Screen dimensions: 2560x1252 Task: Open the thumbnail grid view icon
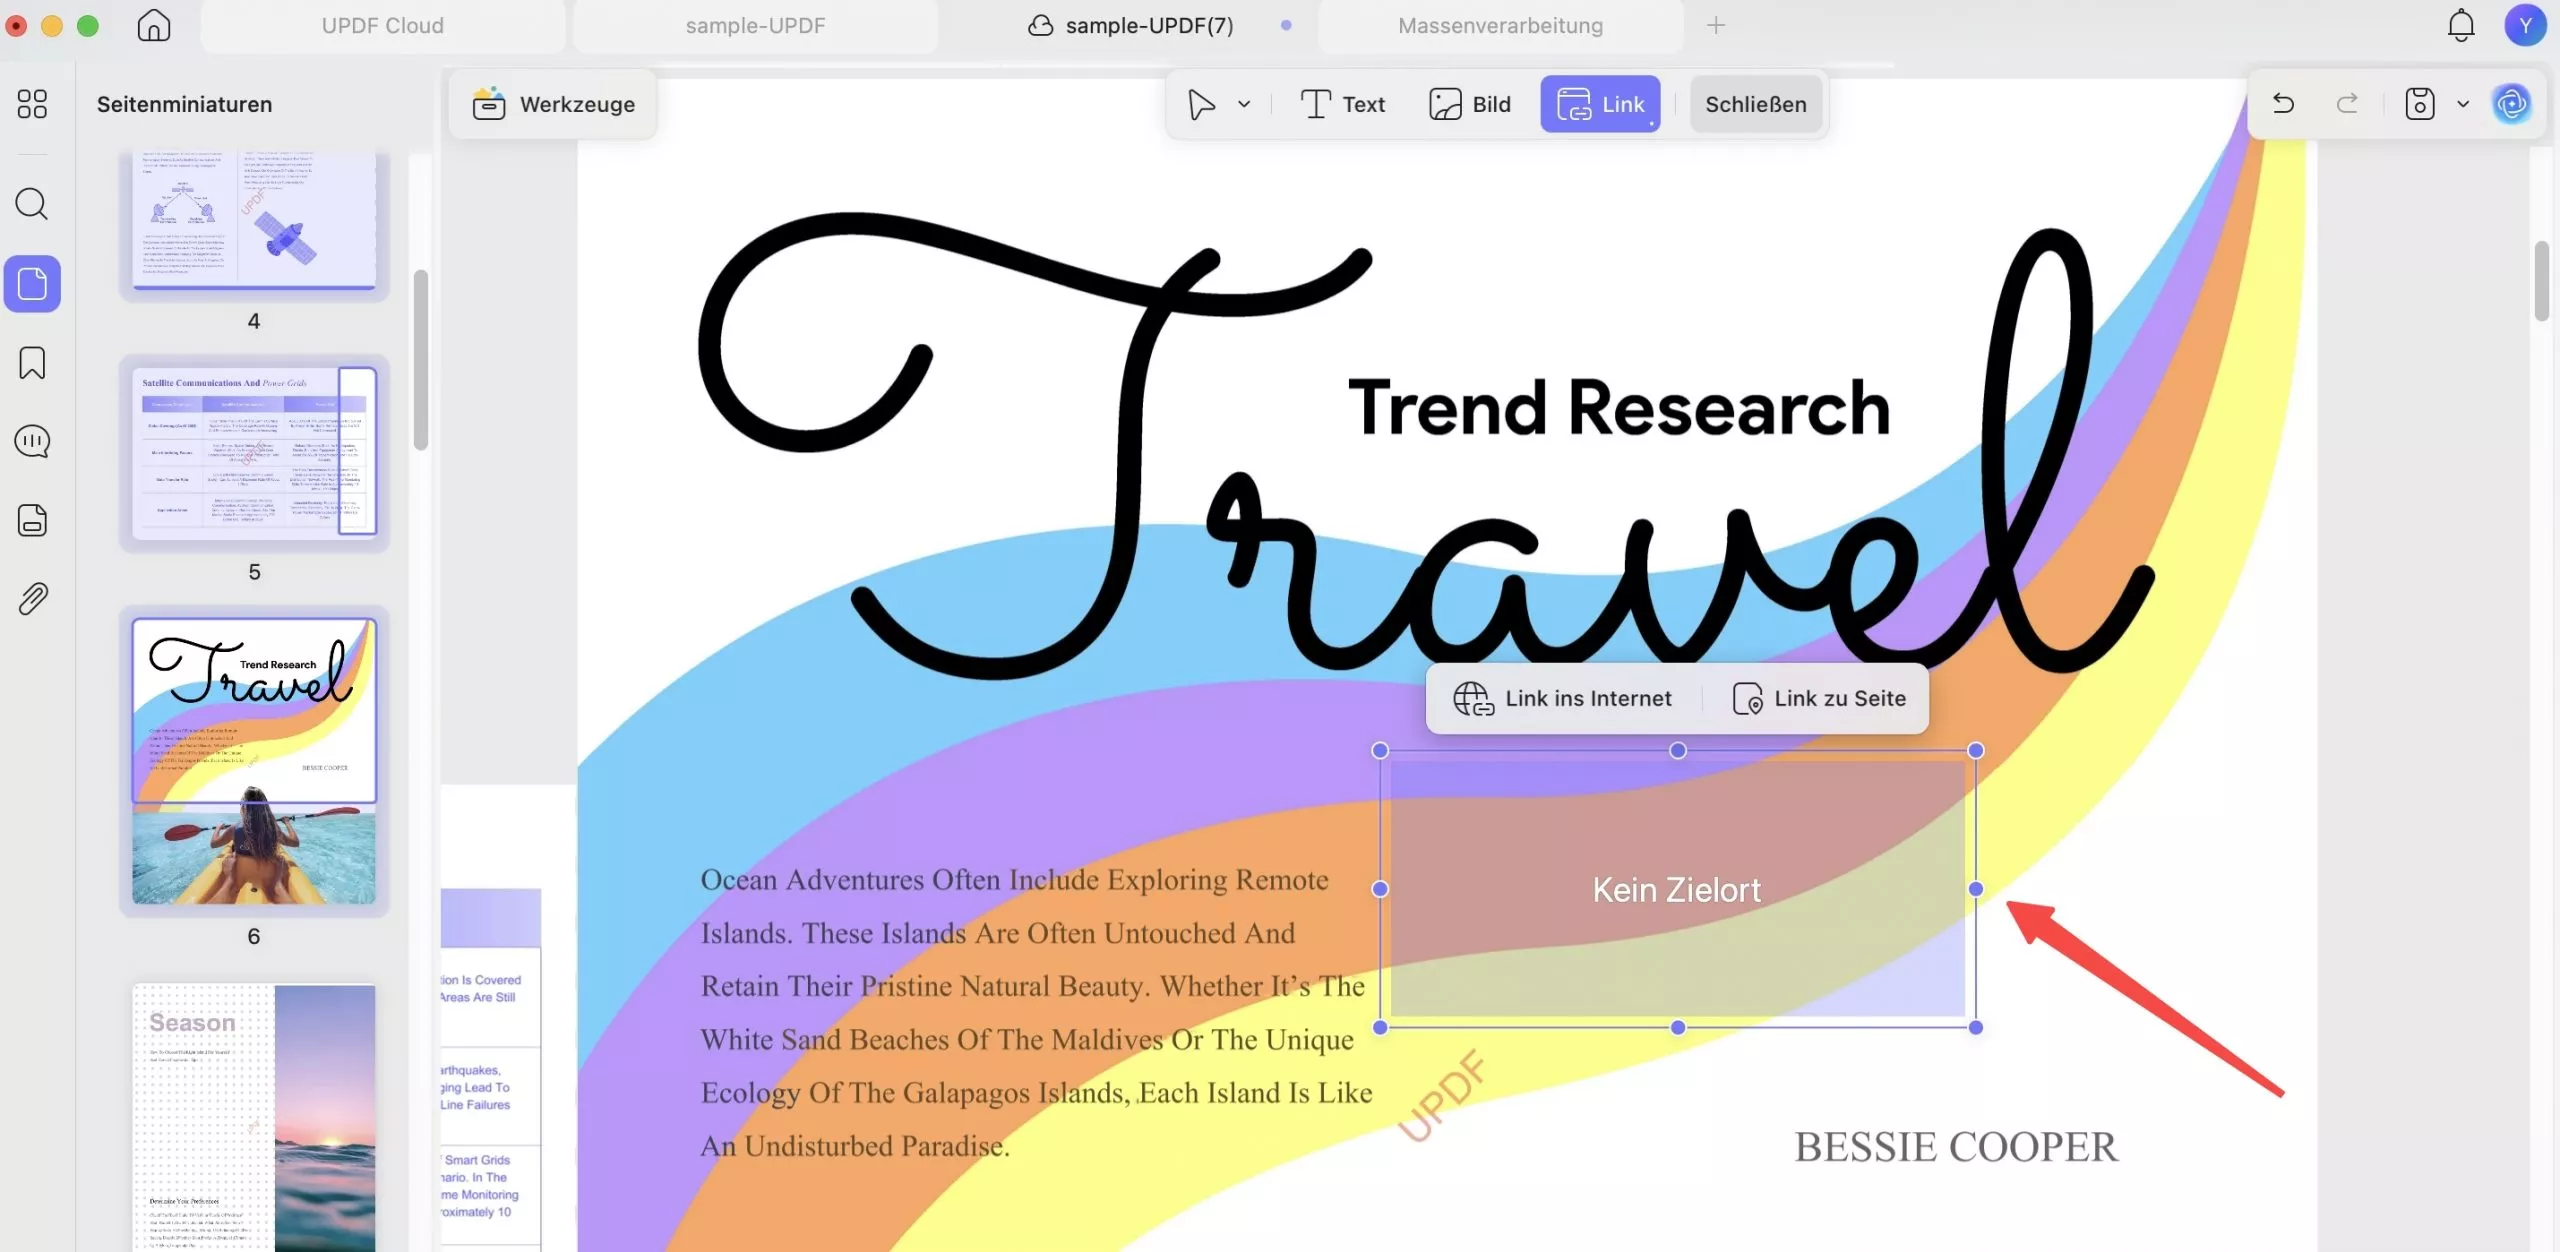[32, 104]
